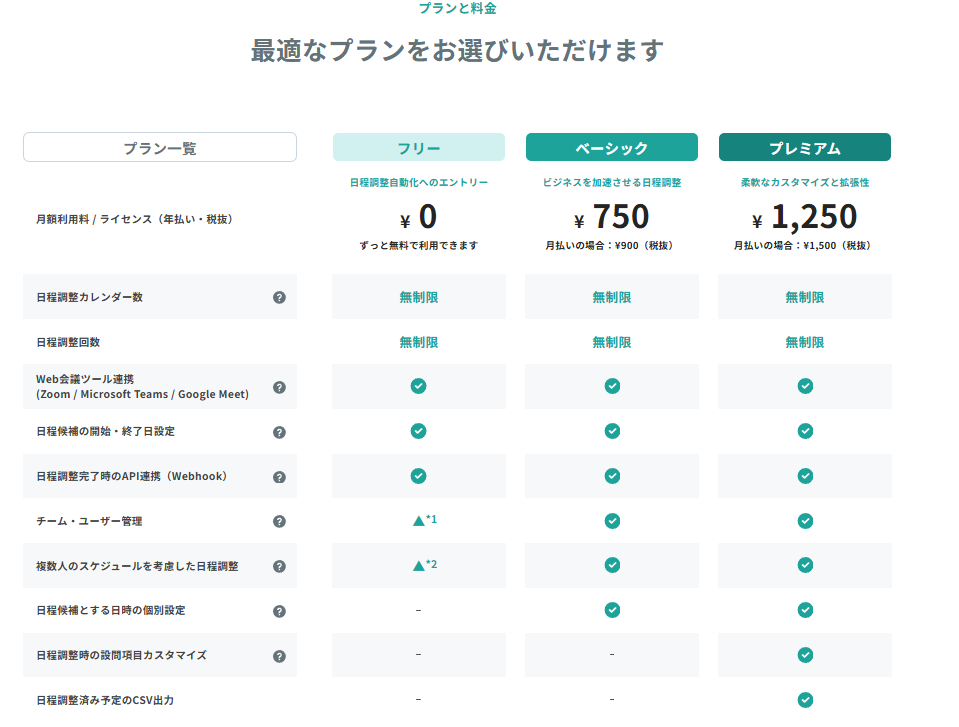
Task: Click the ¥750 ベーシック price
Action: pos(611,217)
